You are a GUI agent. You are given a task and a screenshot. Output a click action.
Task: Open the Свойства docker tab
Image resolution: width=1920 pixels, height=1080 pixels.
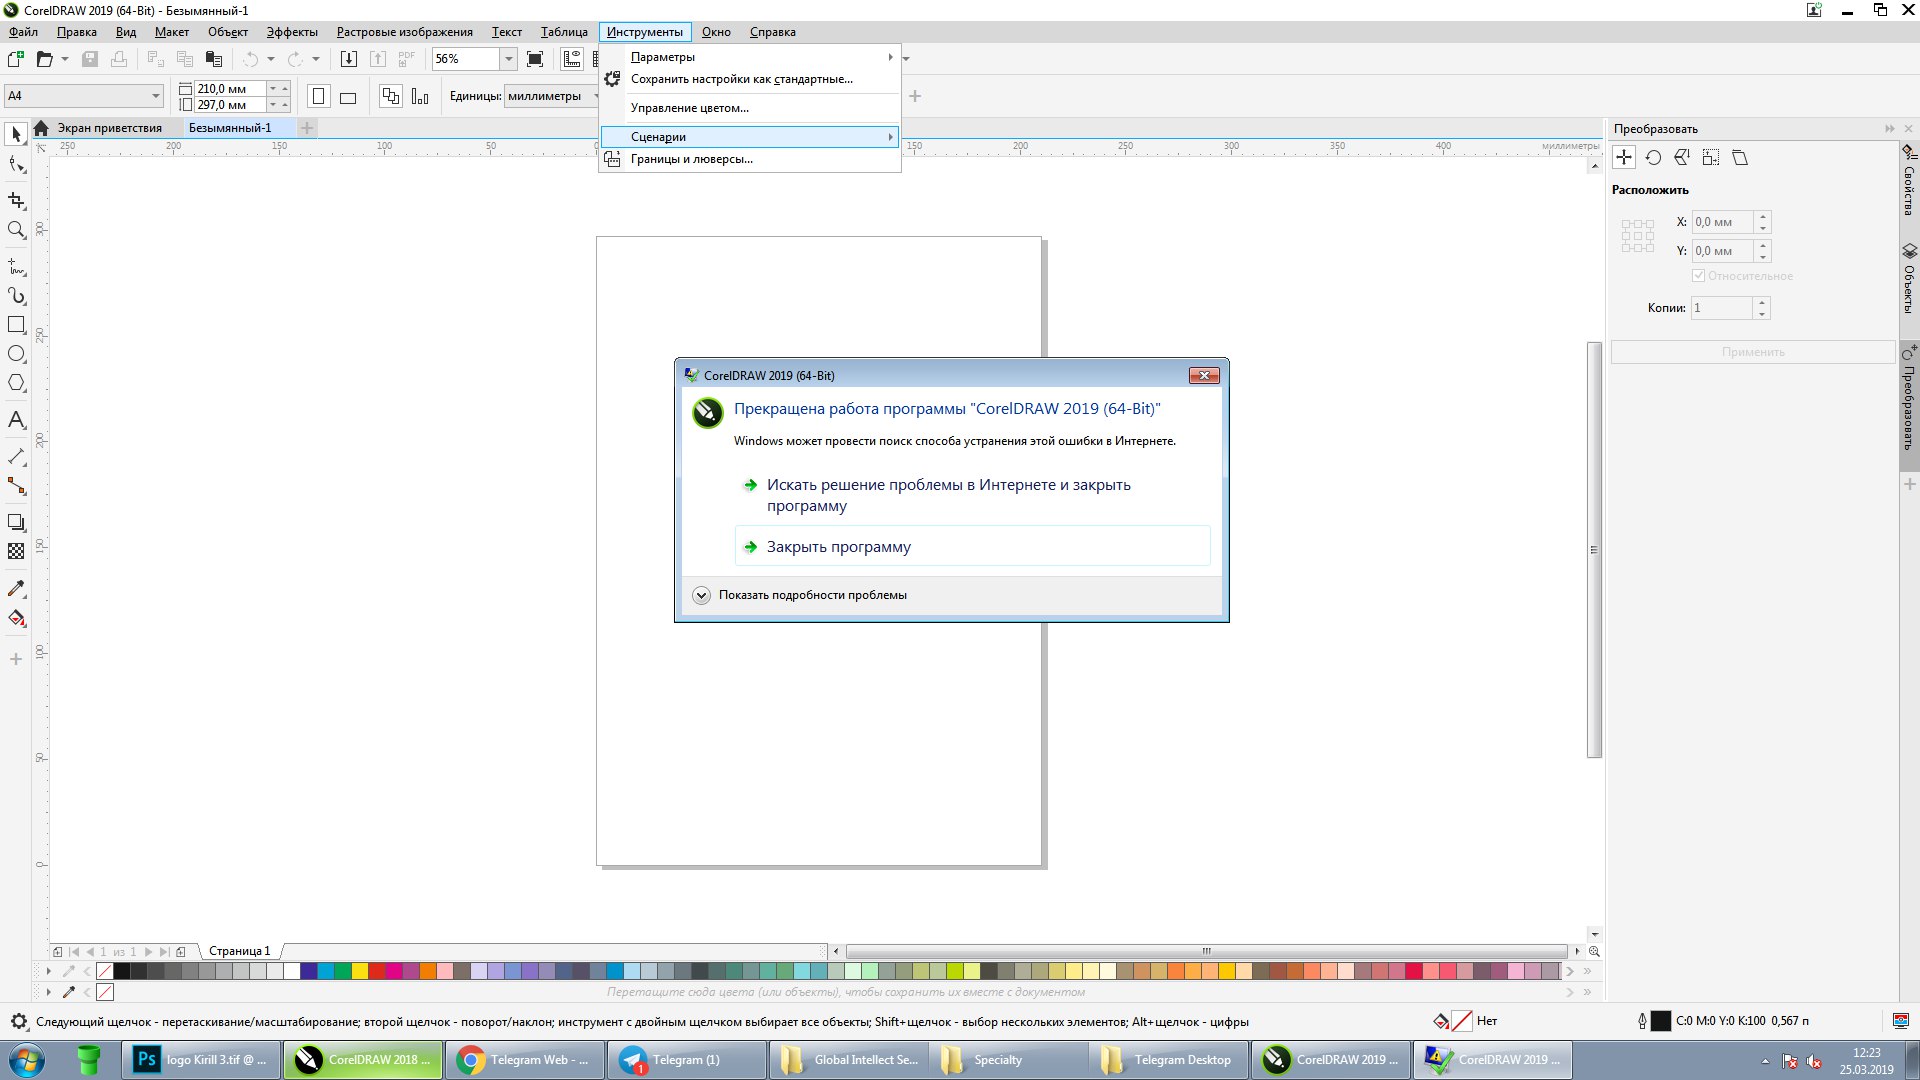pyautogui.click(x=1909, y=180)
